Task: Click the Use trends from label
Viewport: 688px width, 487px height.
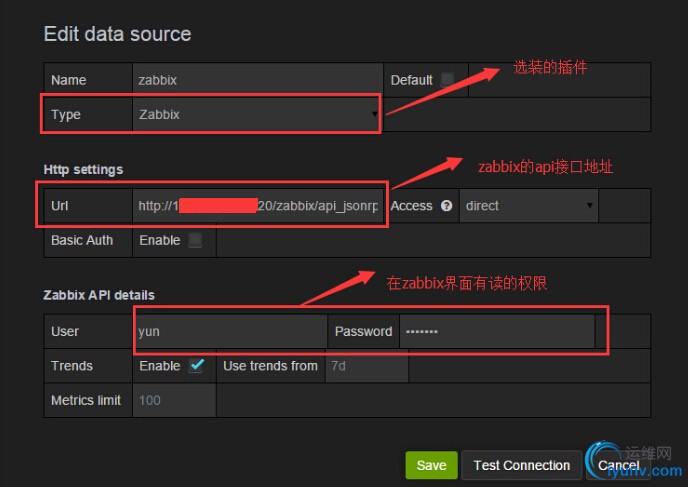Action: click(x=270, y=366)
